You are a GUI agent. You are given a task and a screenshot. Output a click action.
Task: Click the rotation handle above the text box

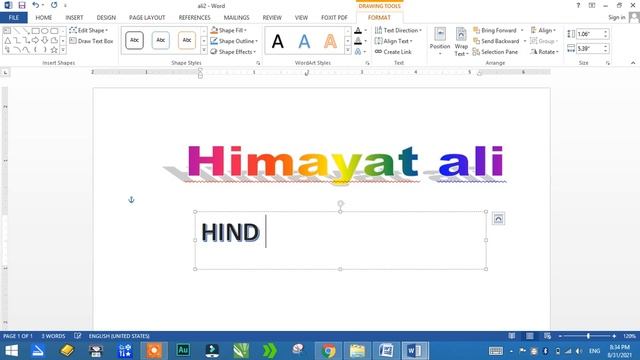coord(340,203)
